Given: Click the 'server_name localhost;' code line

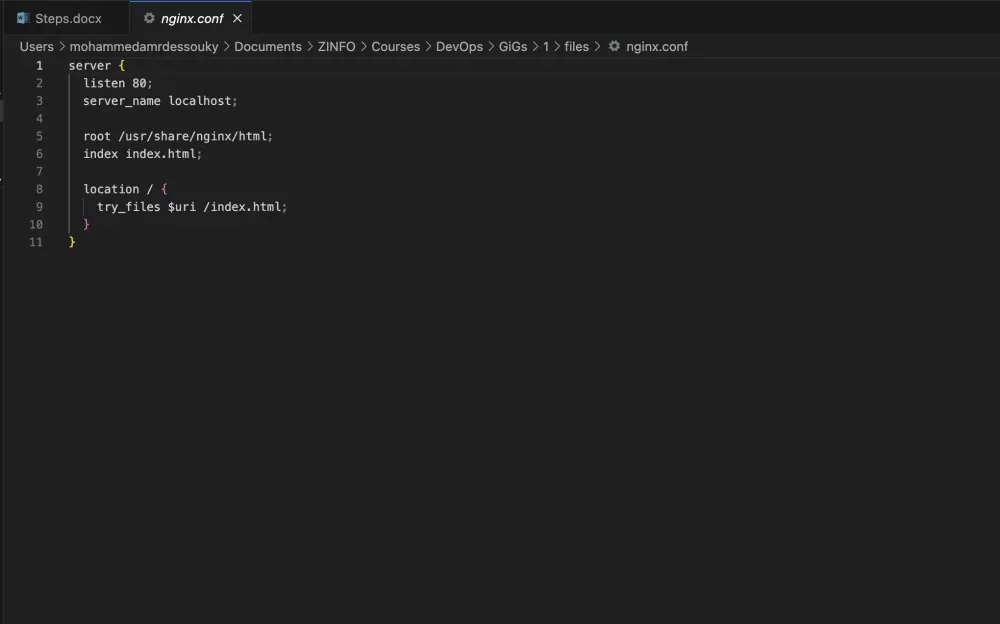Looking at the screenshot, I should [160, 101].
